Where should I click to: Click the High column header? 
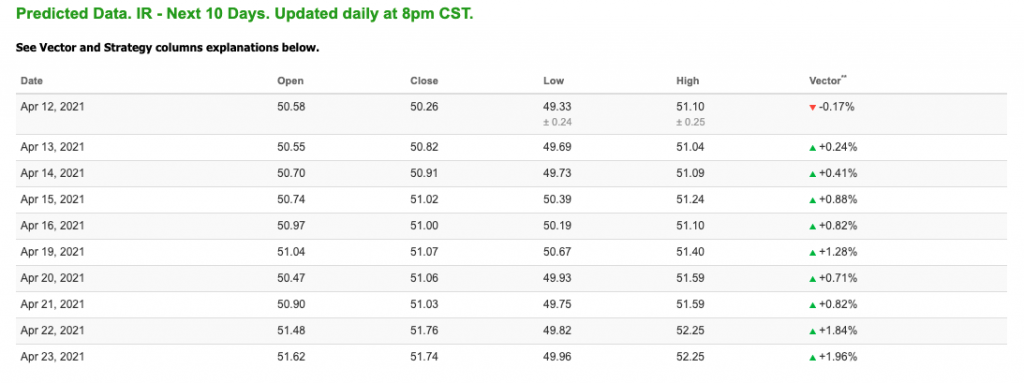tap(688, 81)
